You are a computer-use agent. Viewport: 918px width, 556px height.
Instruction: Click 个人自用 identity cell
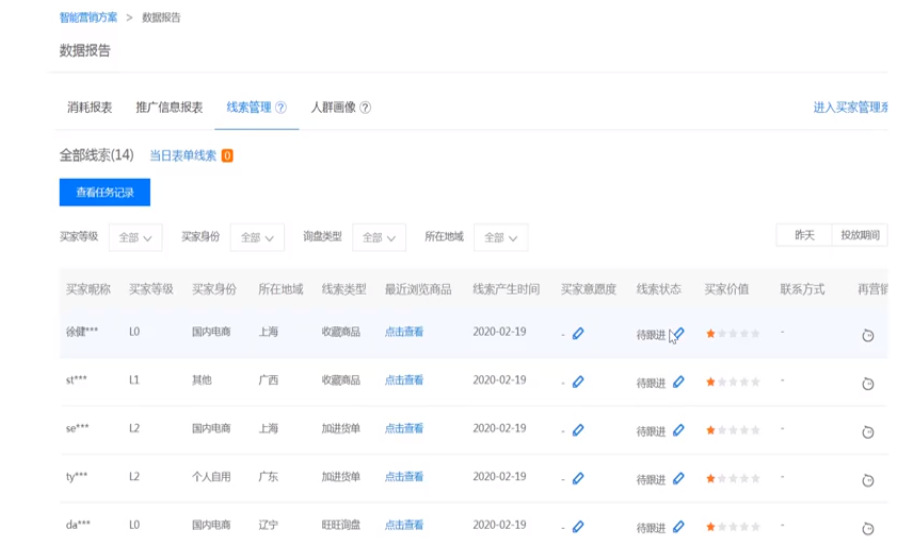[x=211, y=477]
